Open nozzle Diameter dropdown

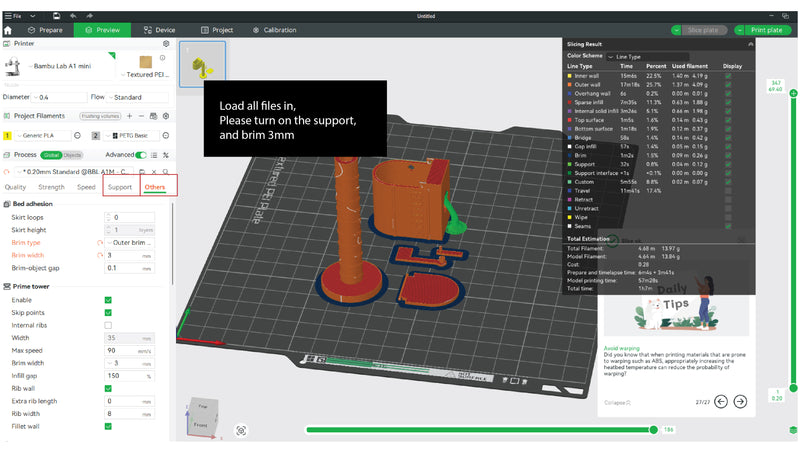point(59,97)
